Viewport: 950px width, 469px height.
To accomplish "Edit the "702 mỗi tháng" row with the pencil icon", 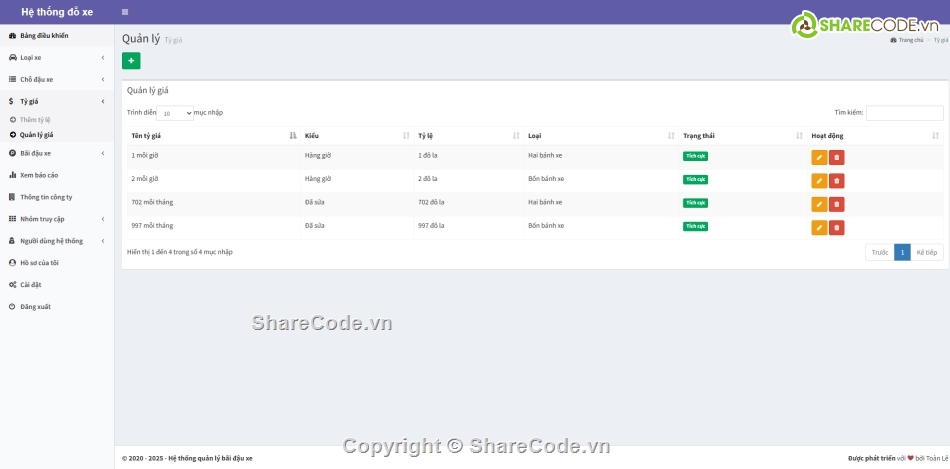I will [x=819, y=204].
